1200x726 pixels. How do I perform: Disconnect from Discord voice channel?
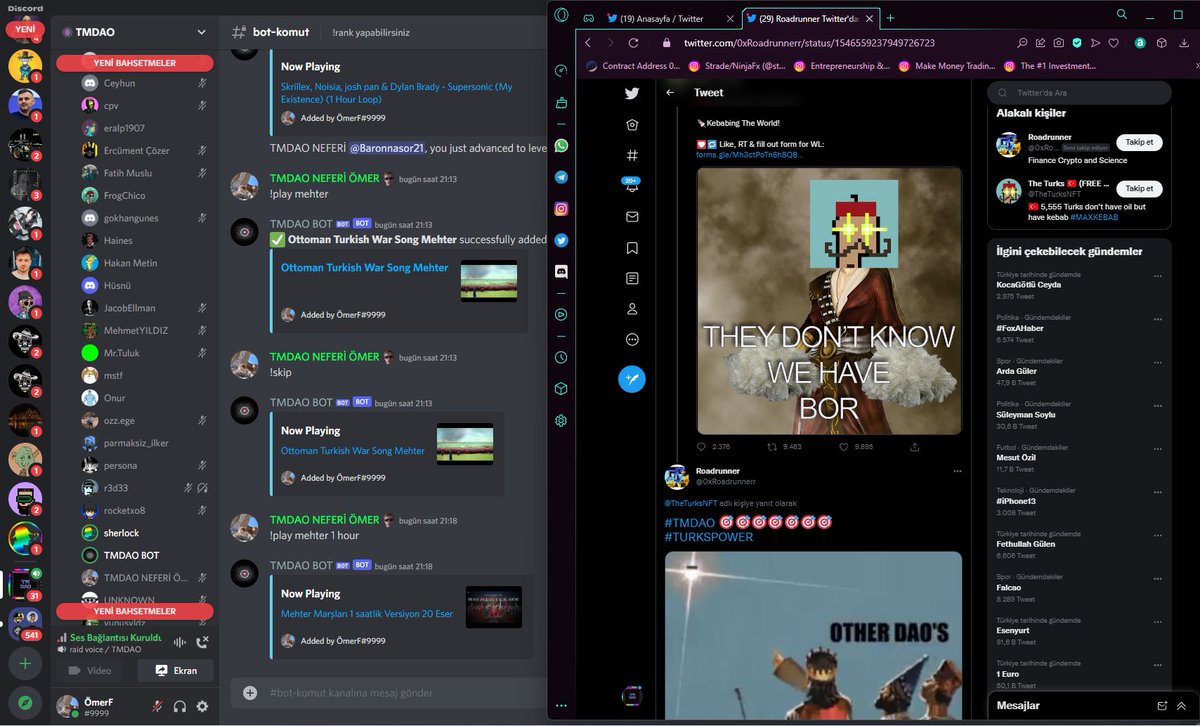203,643
